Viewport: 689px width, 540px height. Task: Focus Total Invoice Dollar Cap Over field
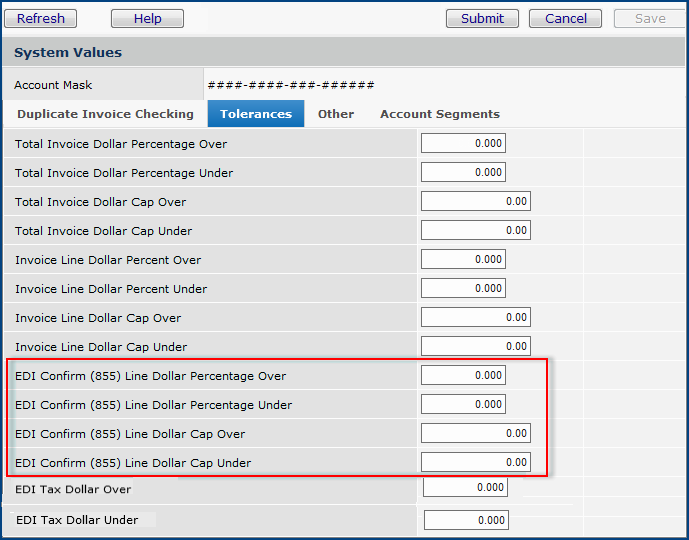(475, 202)
